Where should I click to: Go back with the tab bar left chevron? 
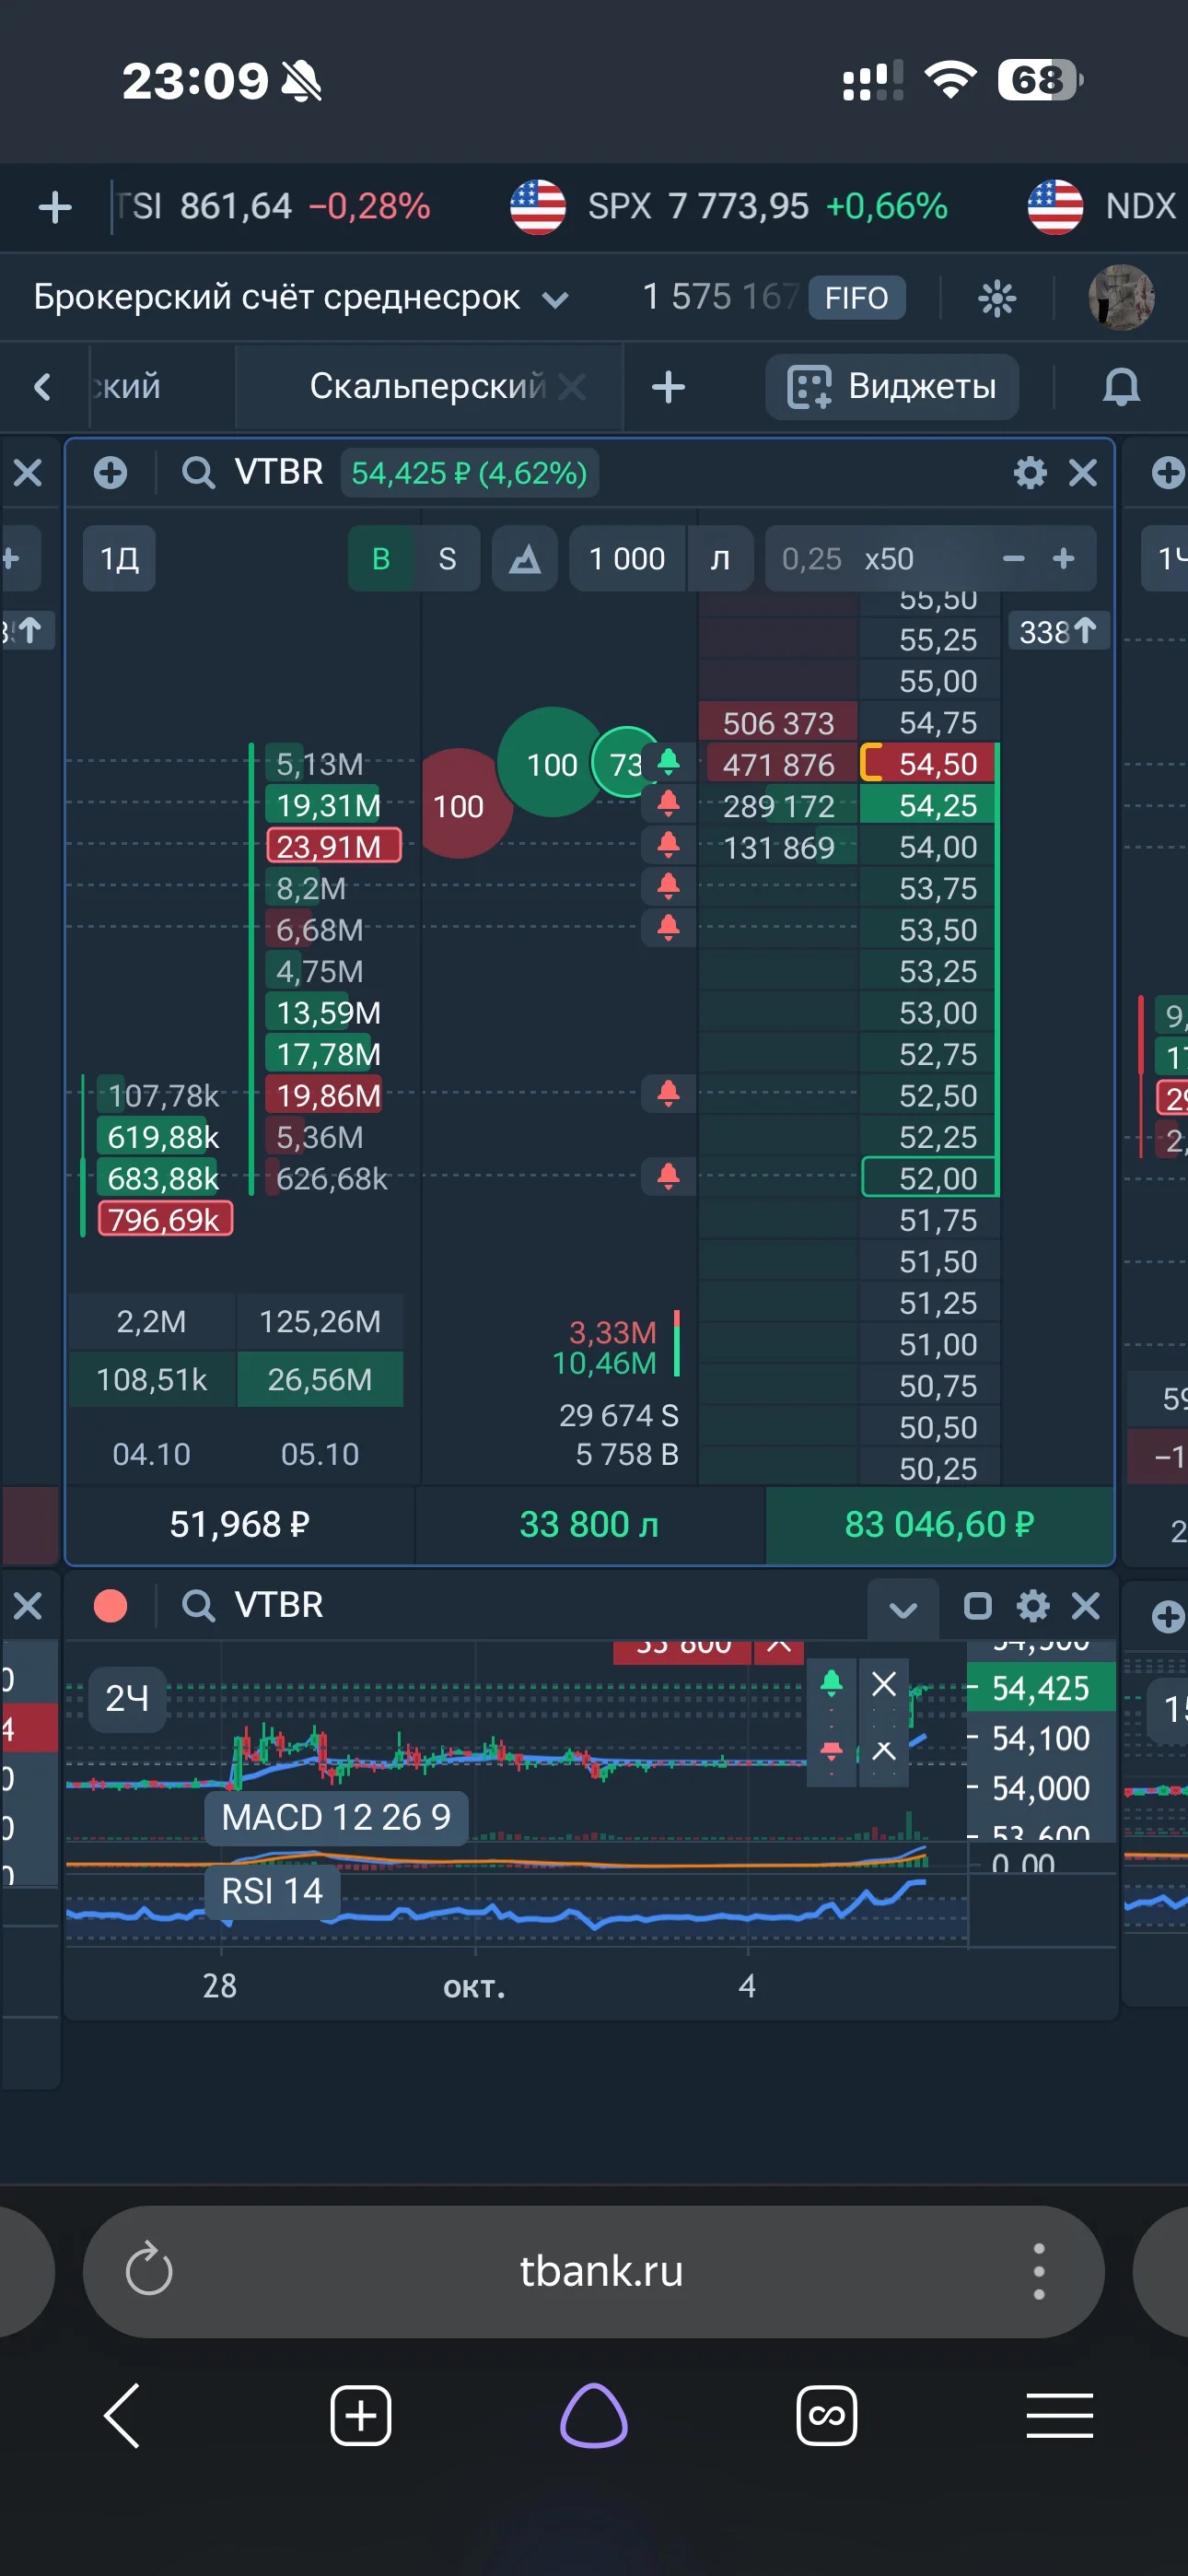(x=42, y=387)
